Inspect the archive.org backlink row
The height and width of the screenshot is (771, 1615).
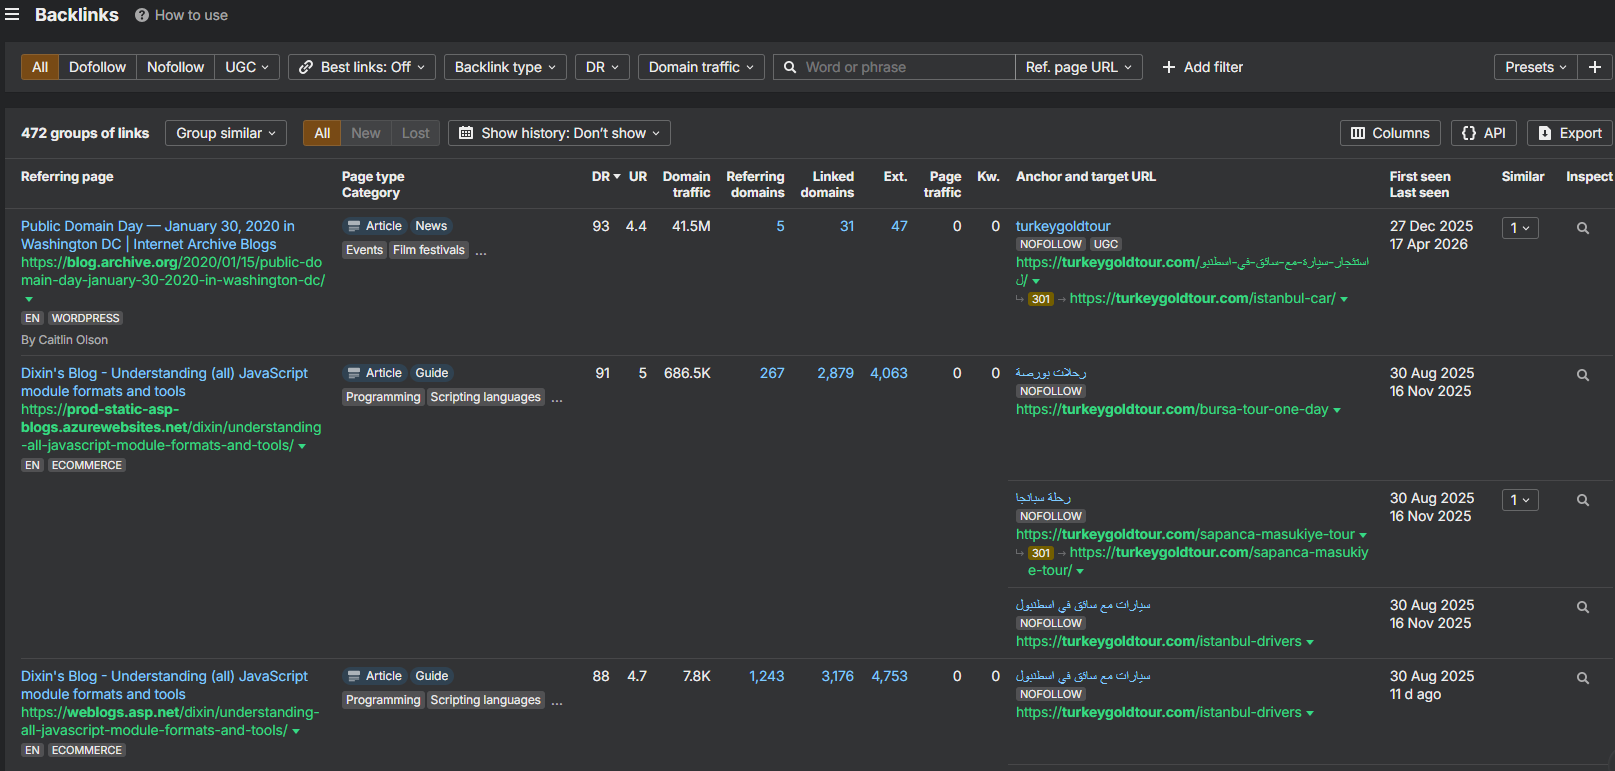1583,228
